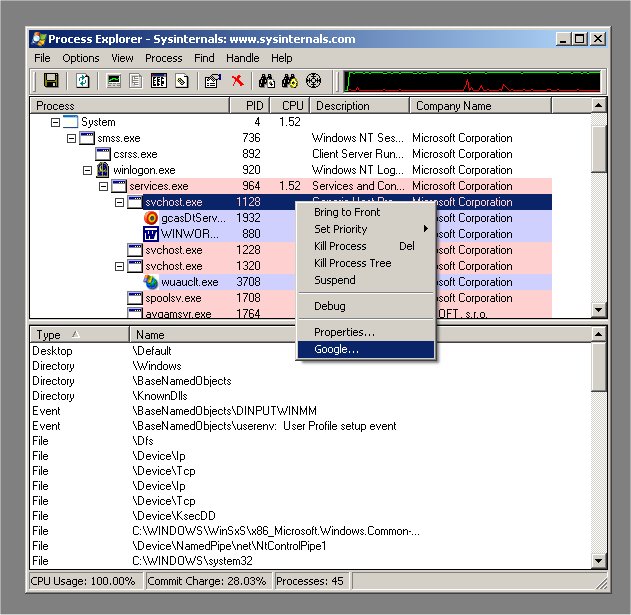Viewport: 631px width, 615px height.
Task: Select the \BaseNamedObjects\DINPUTWINMM event row
Action: click(311, 411)
